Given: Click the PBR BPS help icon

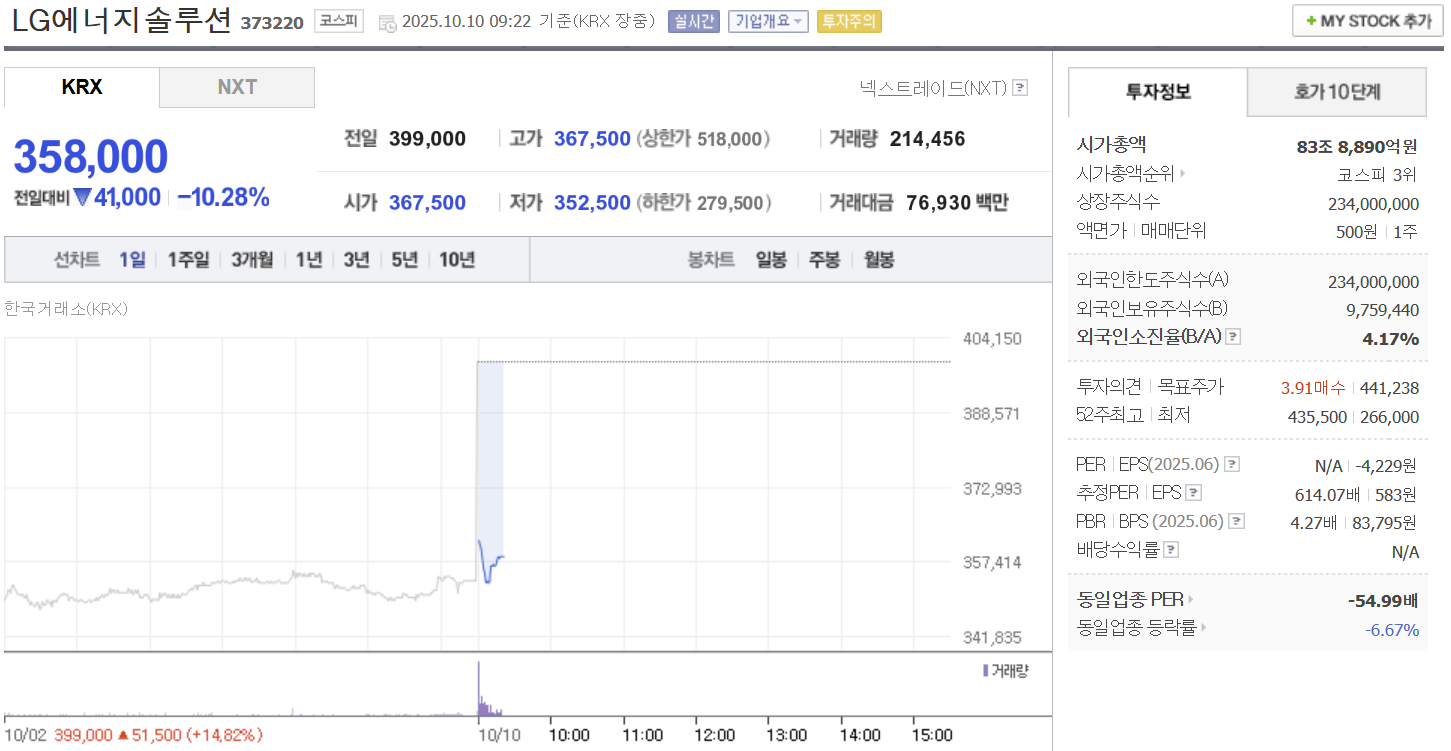Looking at the screenshot, I should pyautogui.click(x=1237, y=520).
